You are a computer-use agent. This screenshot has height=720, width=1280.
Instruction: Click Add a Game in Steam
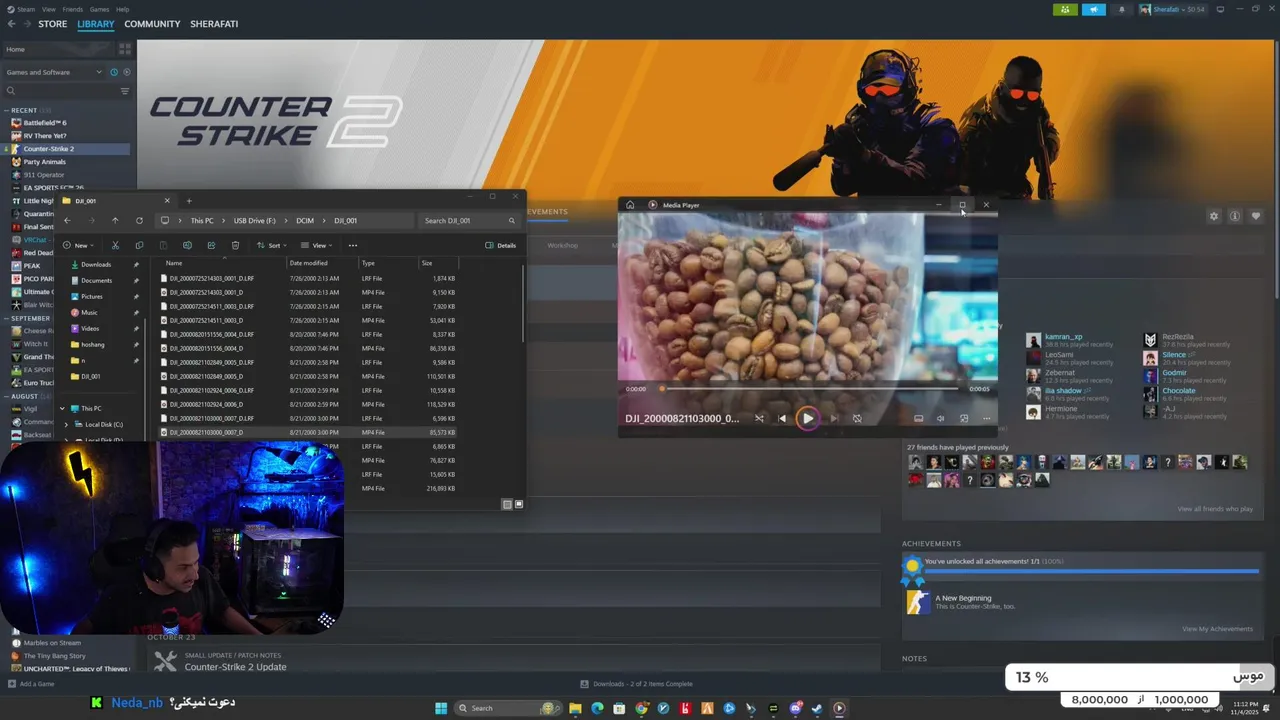(31, 684)
